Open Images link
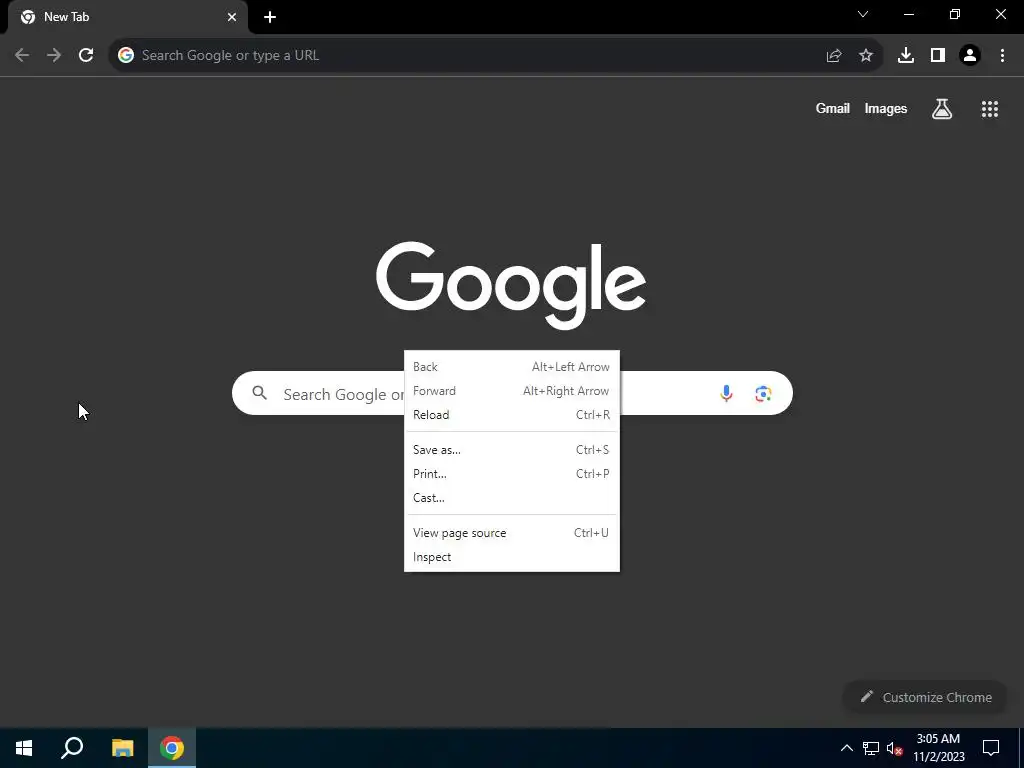This screenshot has height=768, width=1024. pos(886,108)
